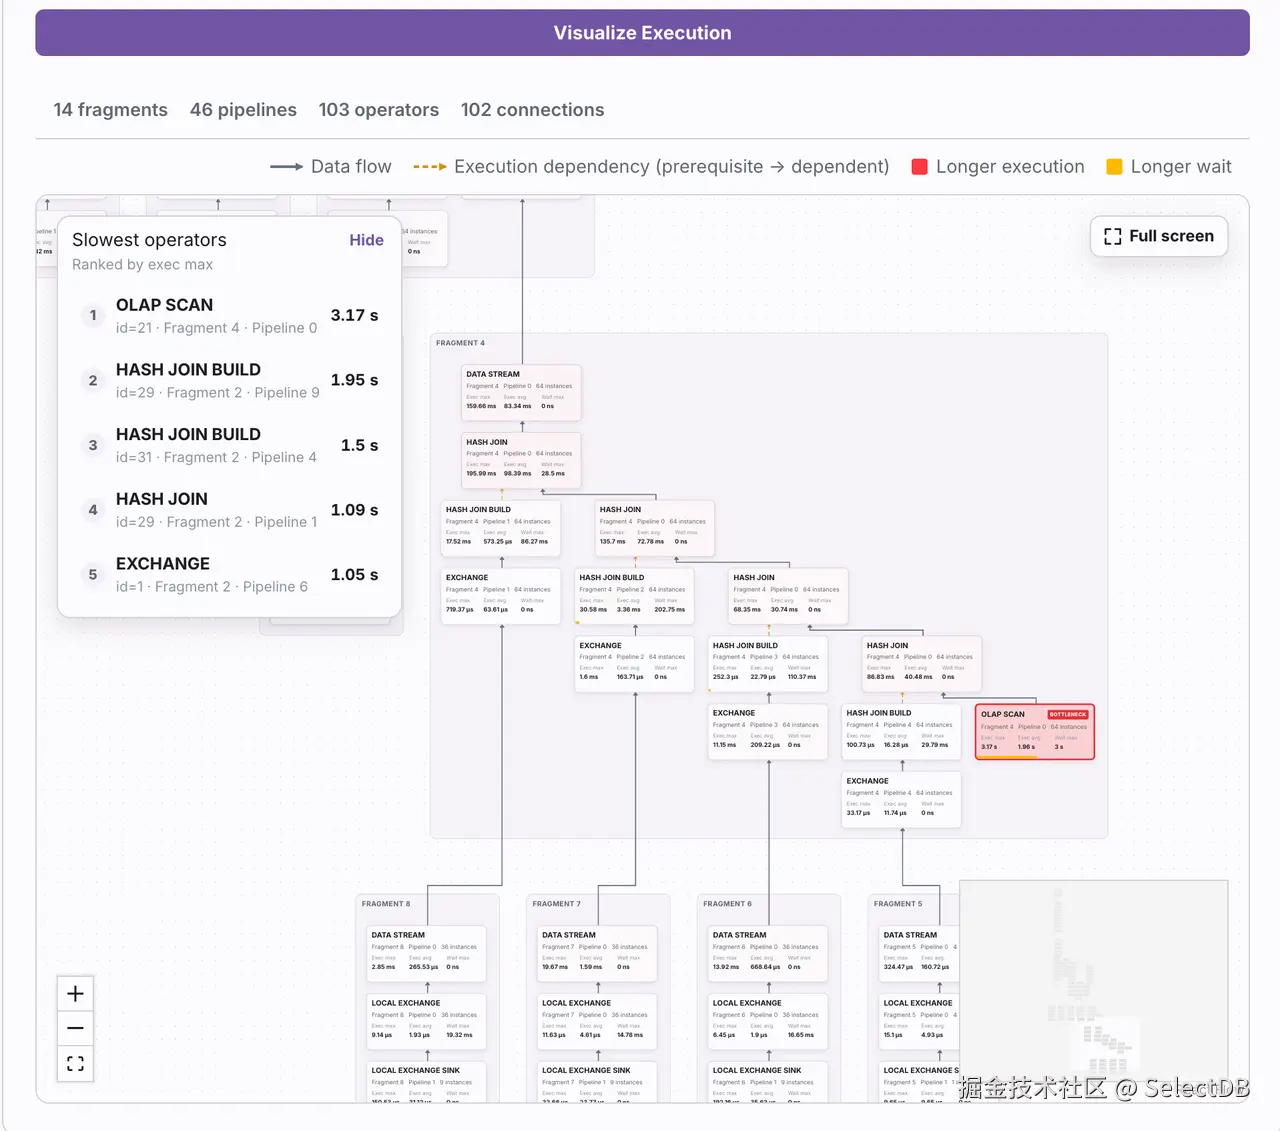Click EXCHANGE node in Fragment 4 Pipeline 1
The width and height of the screenshot is (1280, 1131).
[x=501, y=595]
